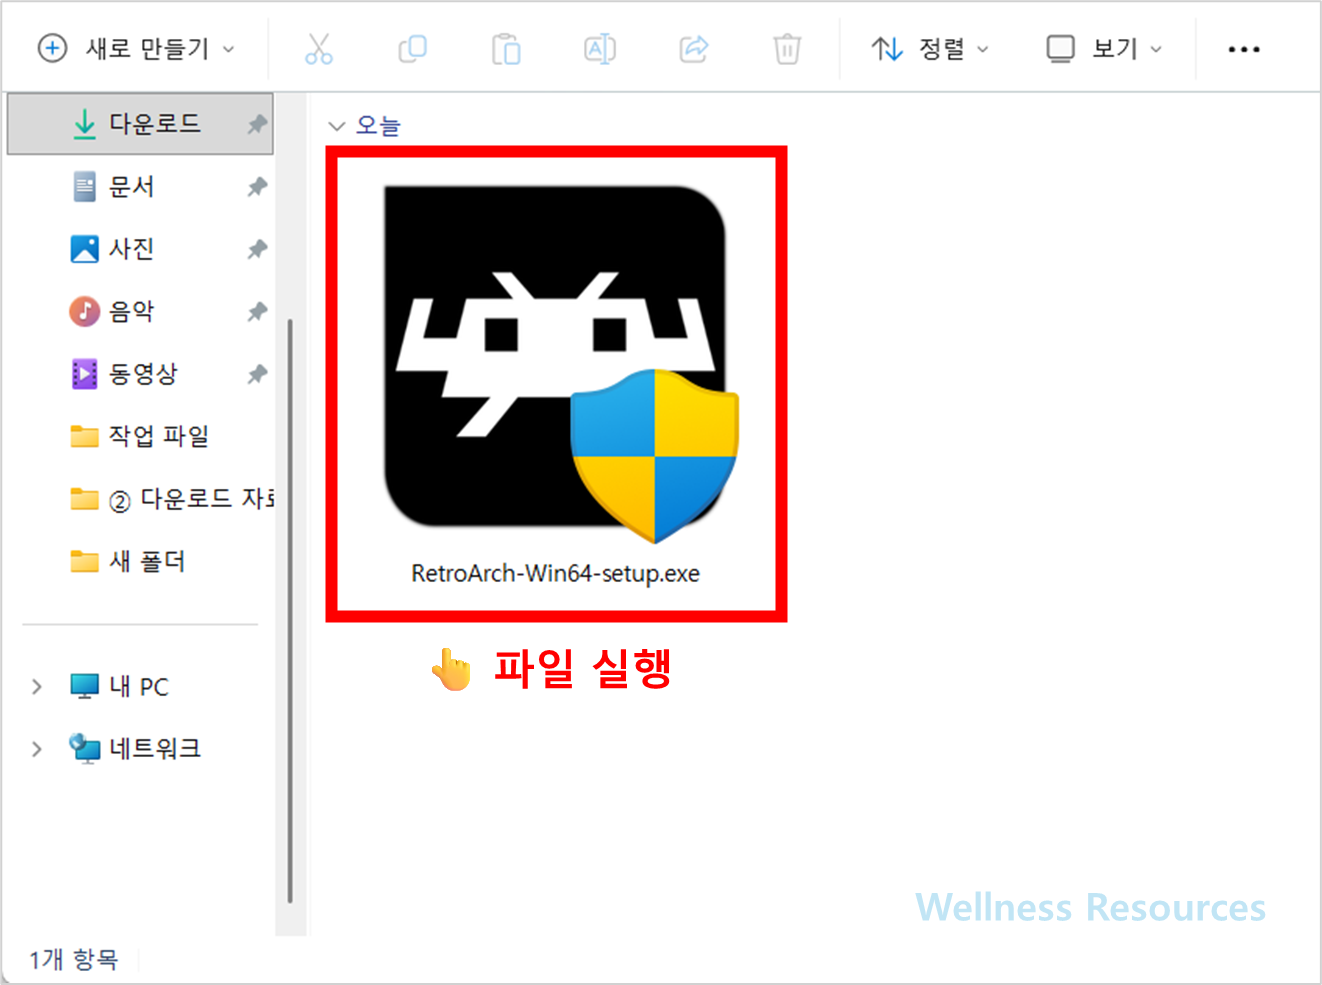This screenshot has width=1322, height=985.
Task: Open the 정렬 sort dropdown
Action: (x=930, y=48)
